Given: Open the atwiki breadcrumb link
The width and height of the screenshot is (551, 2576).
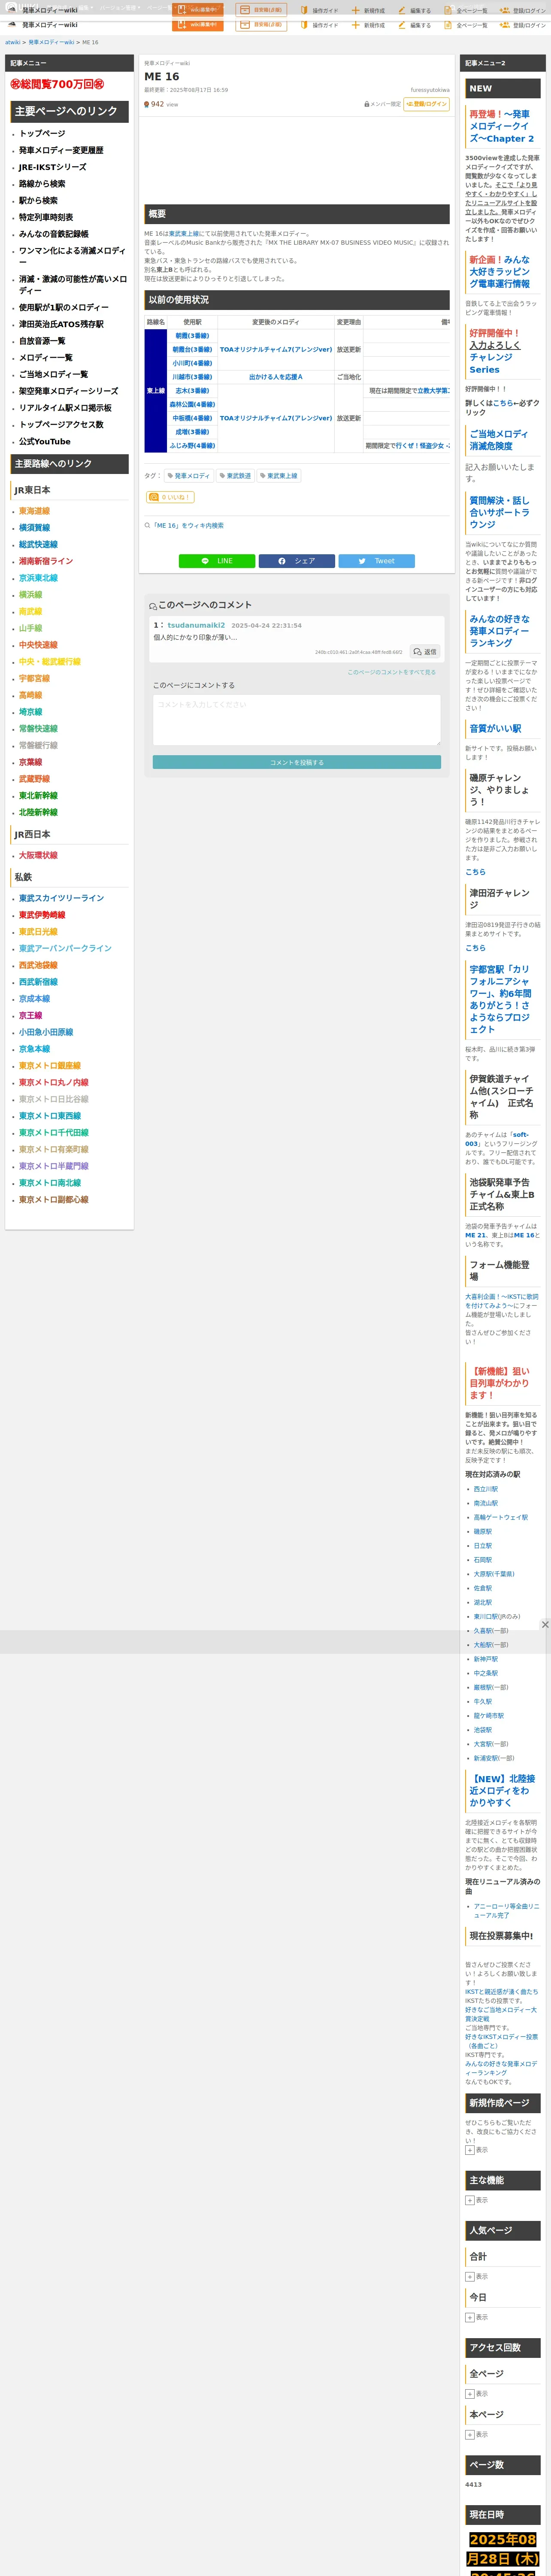Looking at the screenshot, I should coord(12,43).
